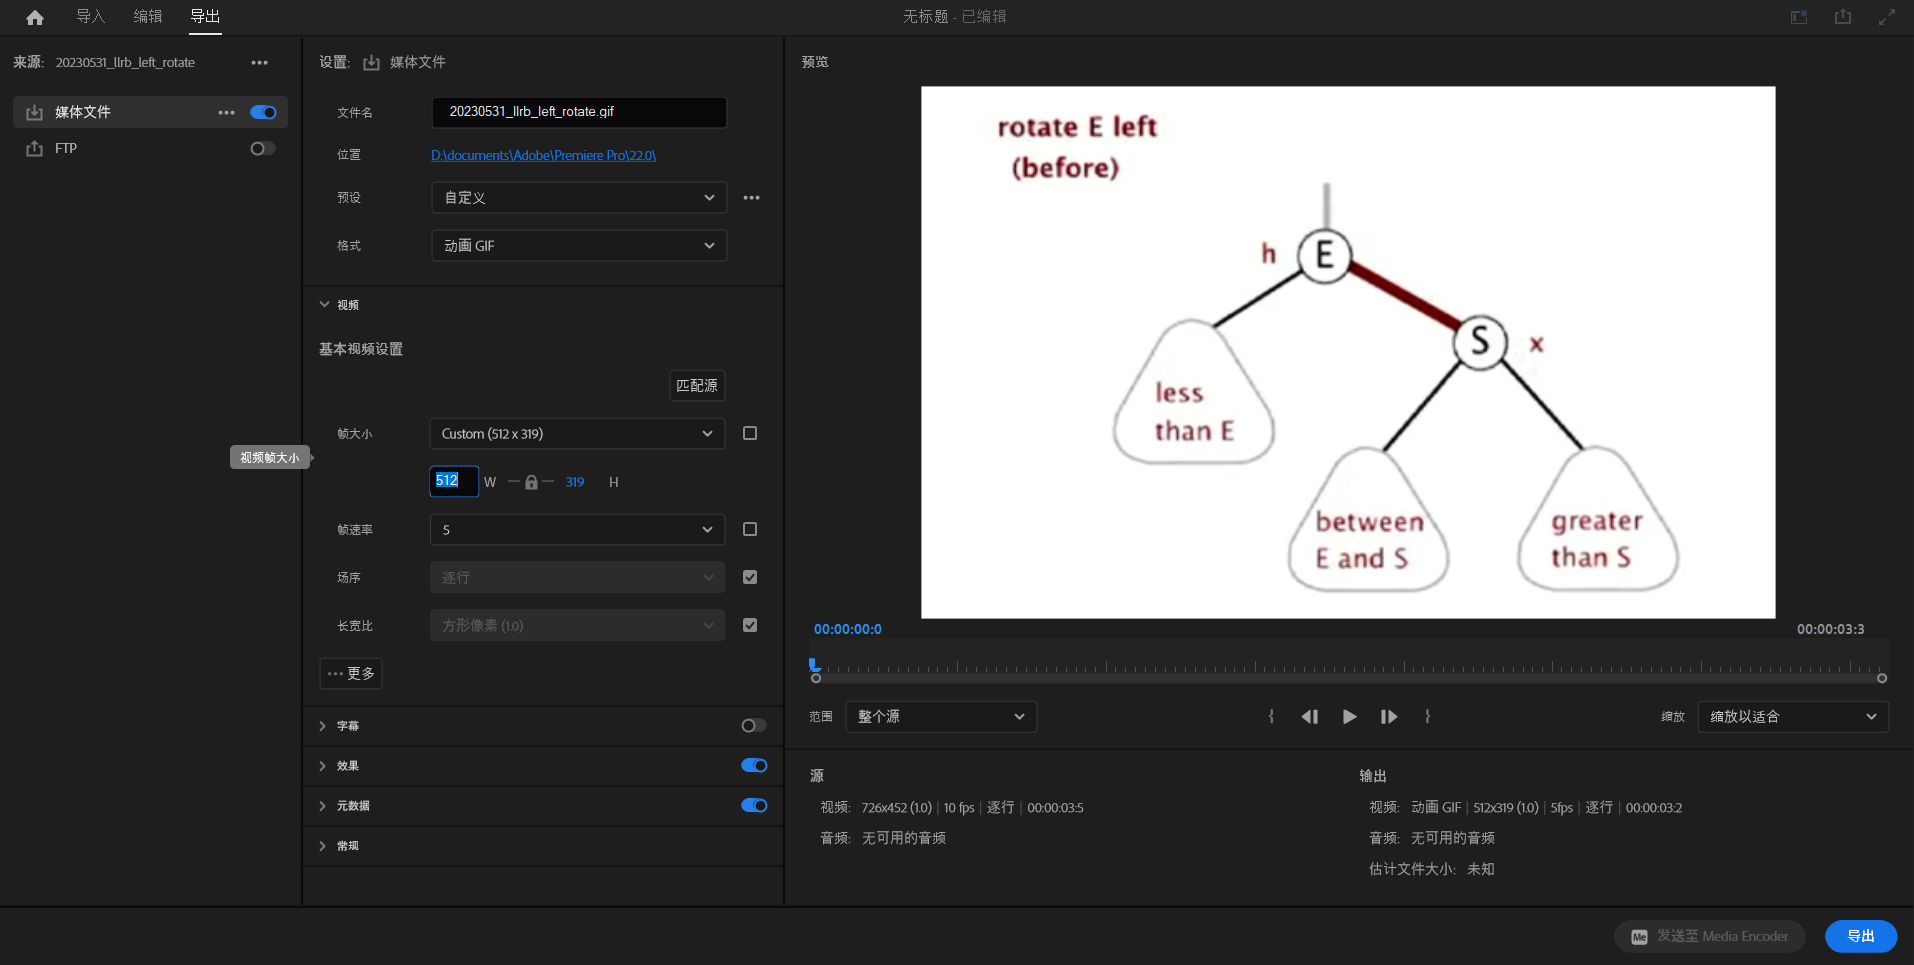The height and width of the screenshot is (965, 1914).
Task: Click the preview timeline playhead
Action: coord(815,664)
